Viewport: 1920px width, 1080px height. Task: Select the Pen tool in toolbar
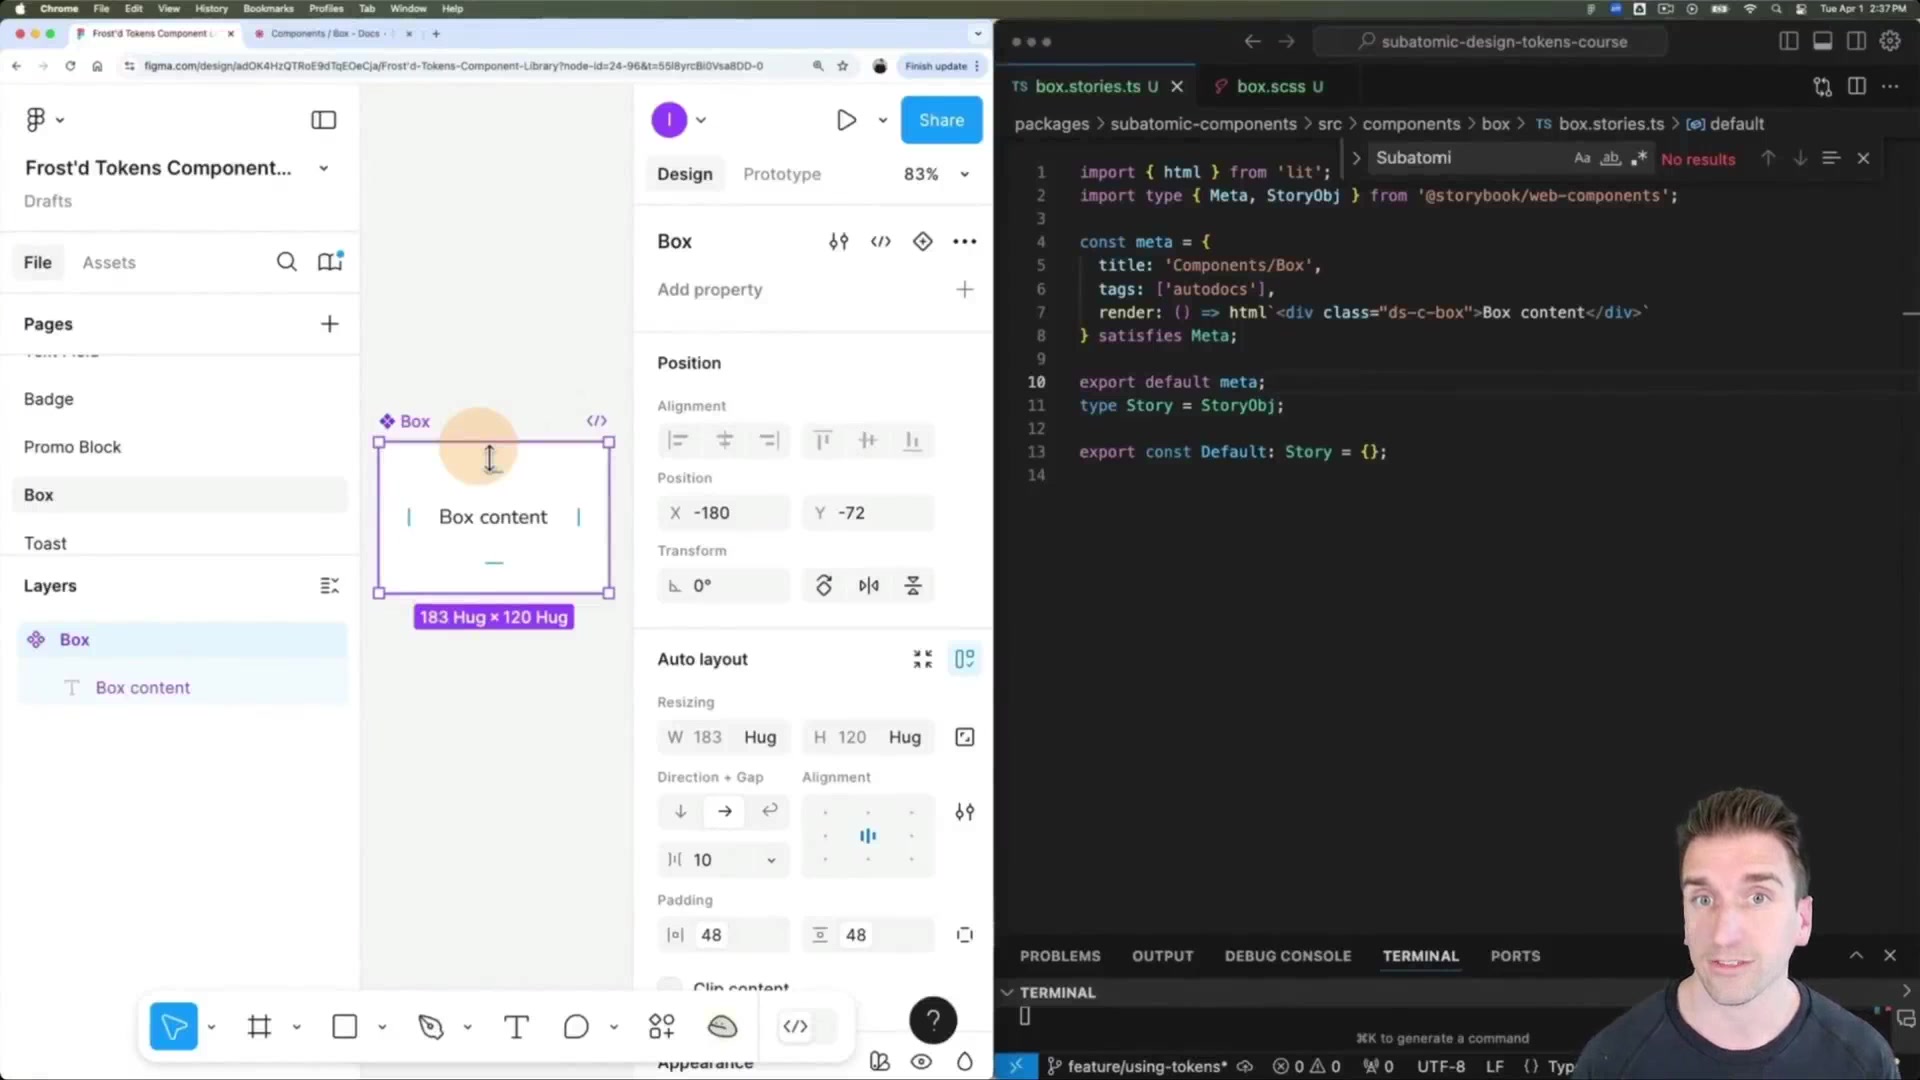click(x=430, y=1026)
